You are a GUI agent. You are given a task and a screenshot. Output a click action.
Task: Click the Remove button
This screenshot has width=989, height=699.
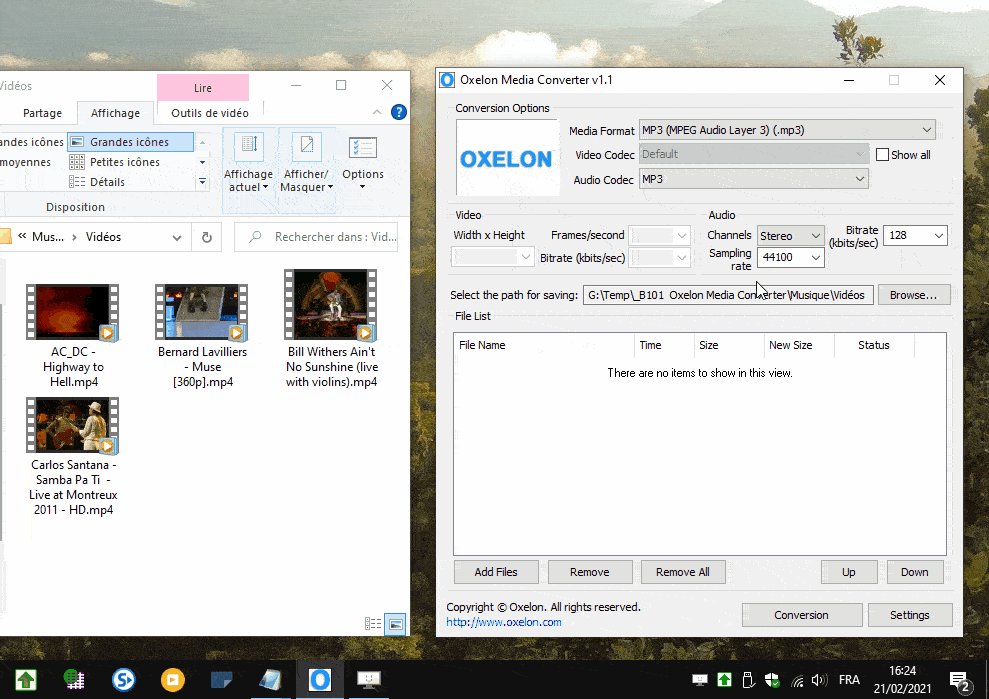pyautogui.click(x=590, y=572)
